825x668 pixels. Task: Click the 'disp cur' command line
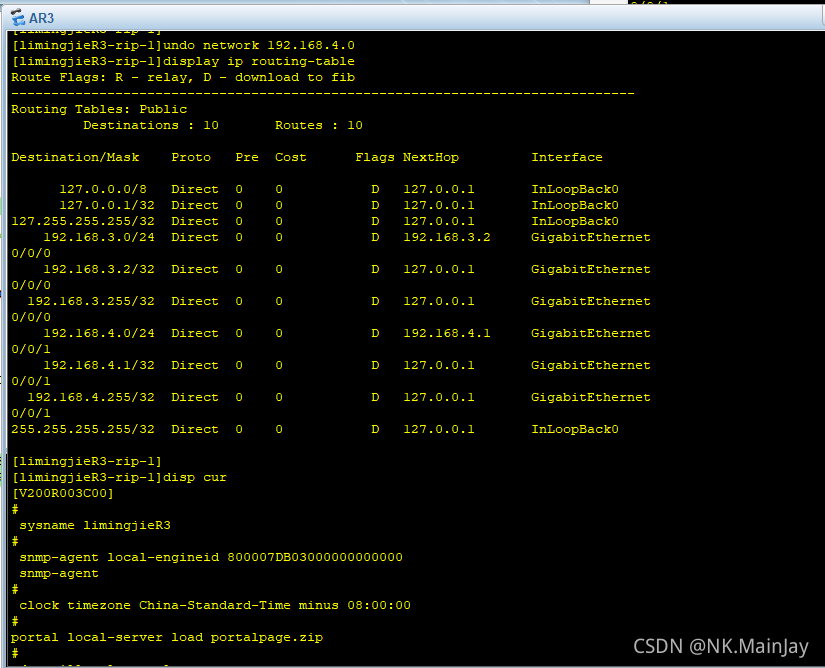tap(119, 478)
